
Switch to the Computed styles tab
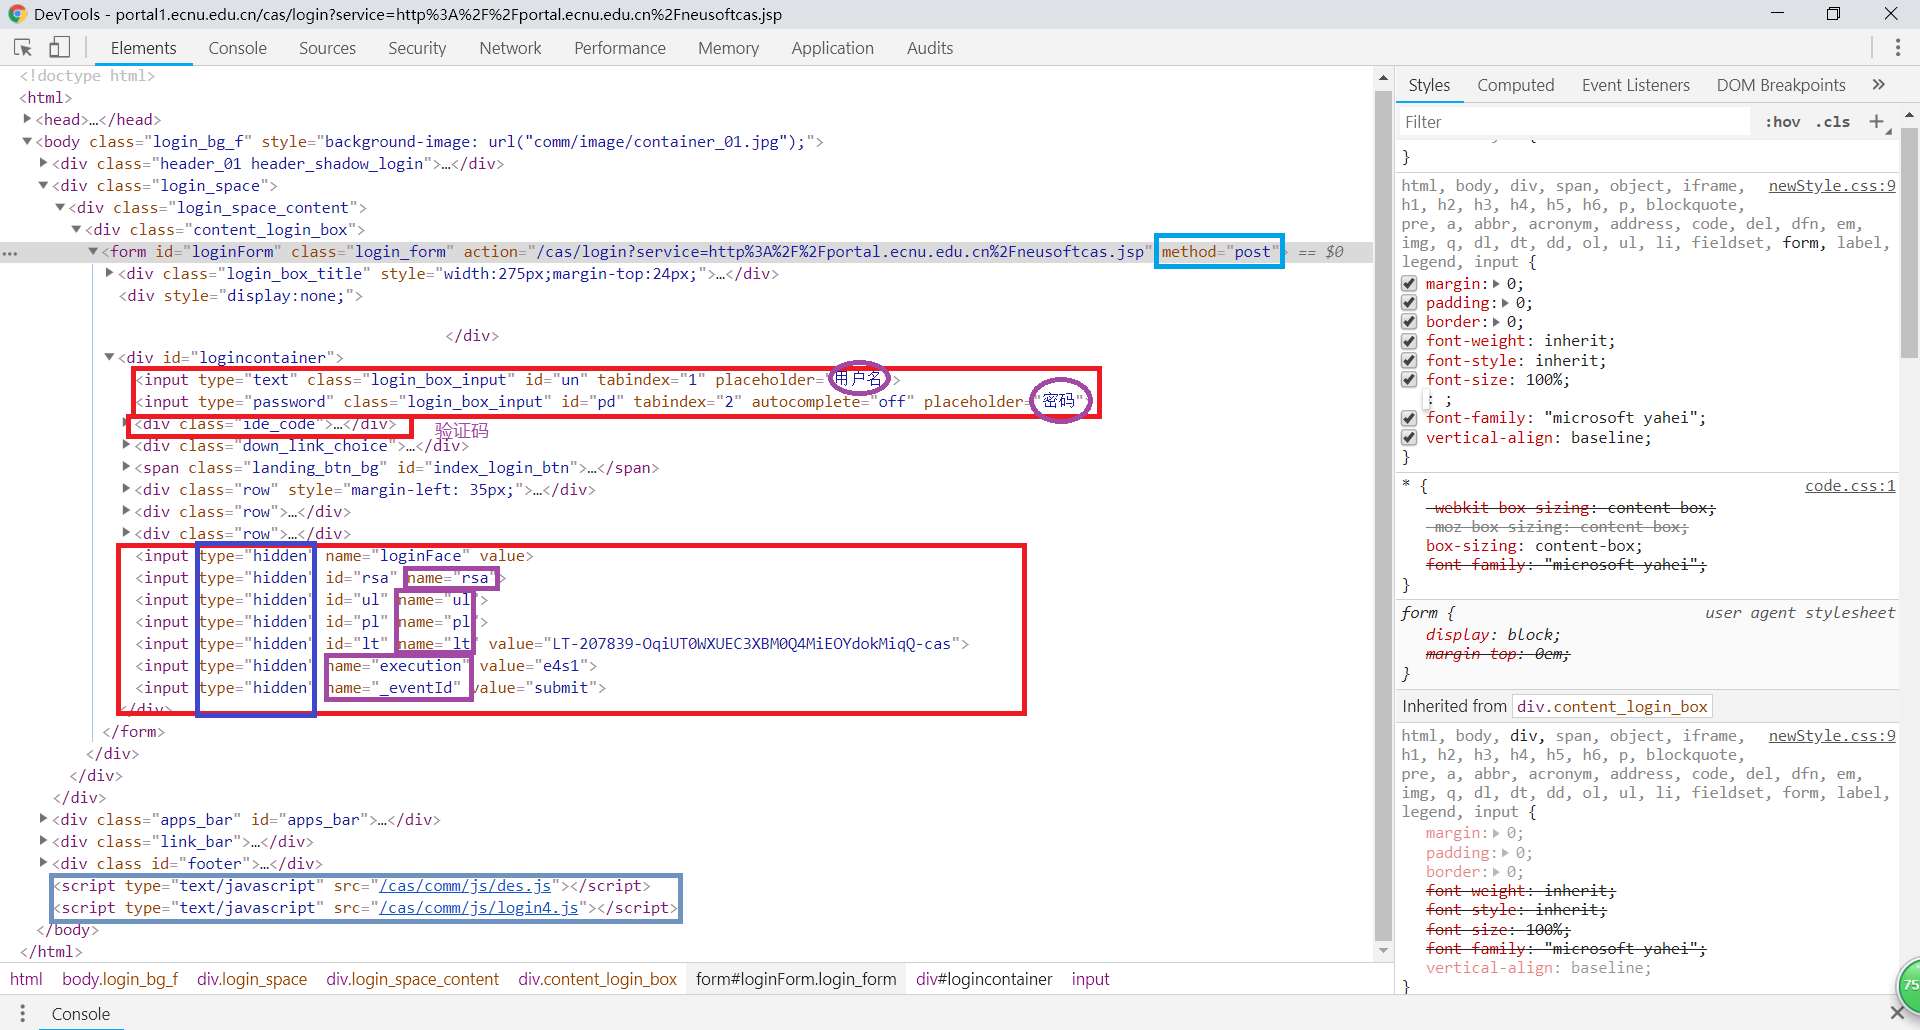point(1515,85)
